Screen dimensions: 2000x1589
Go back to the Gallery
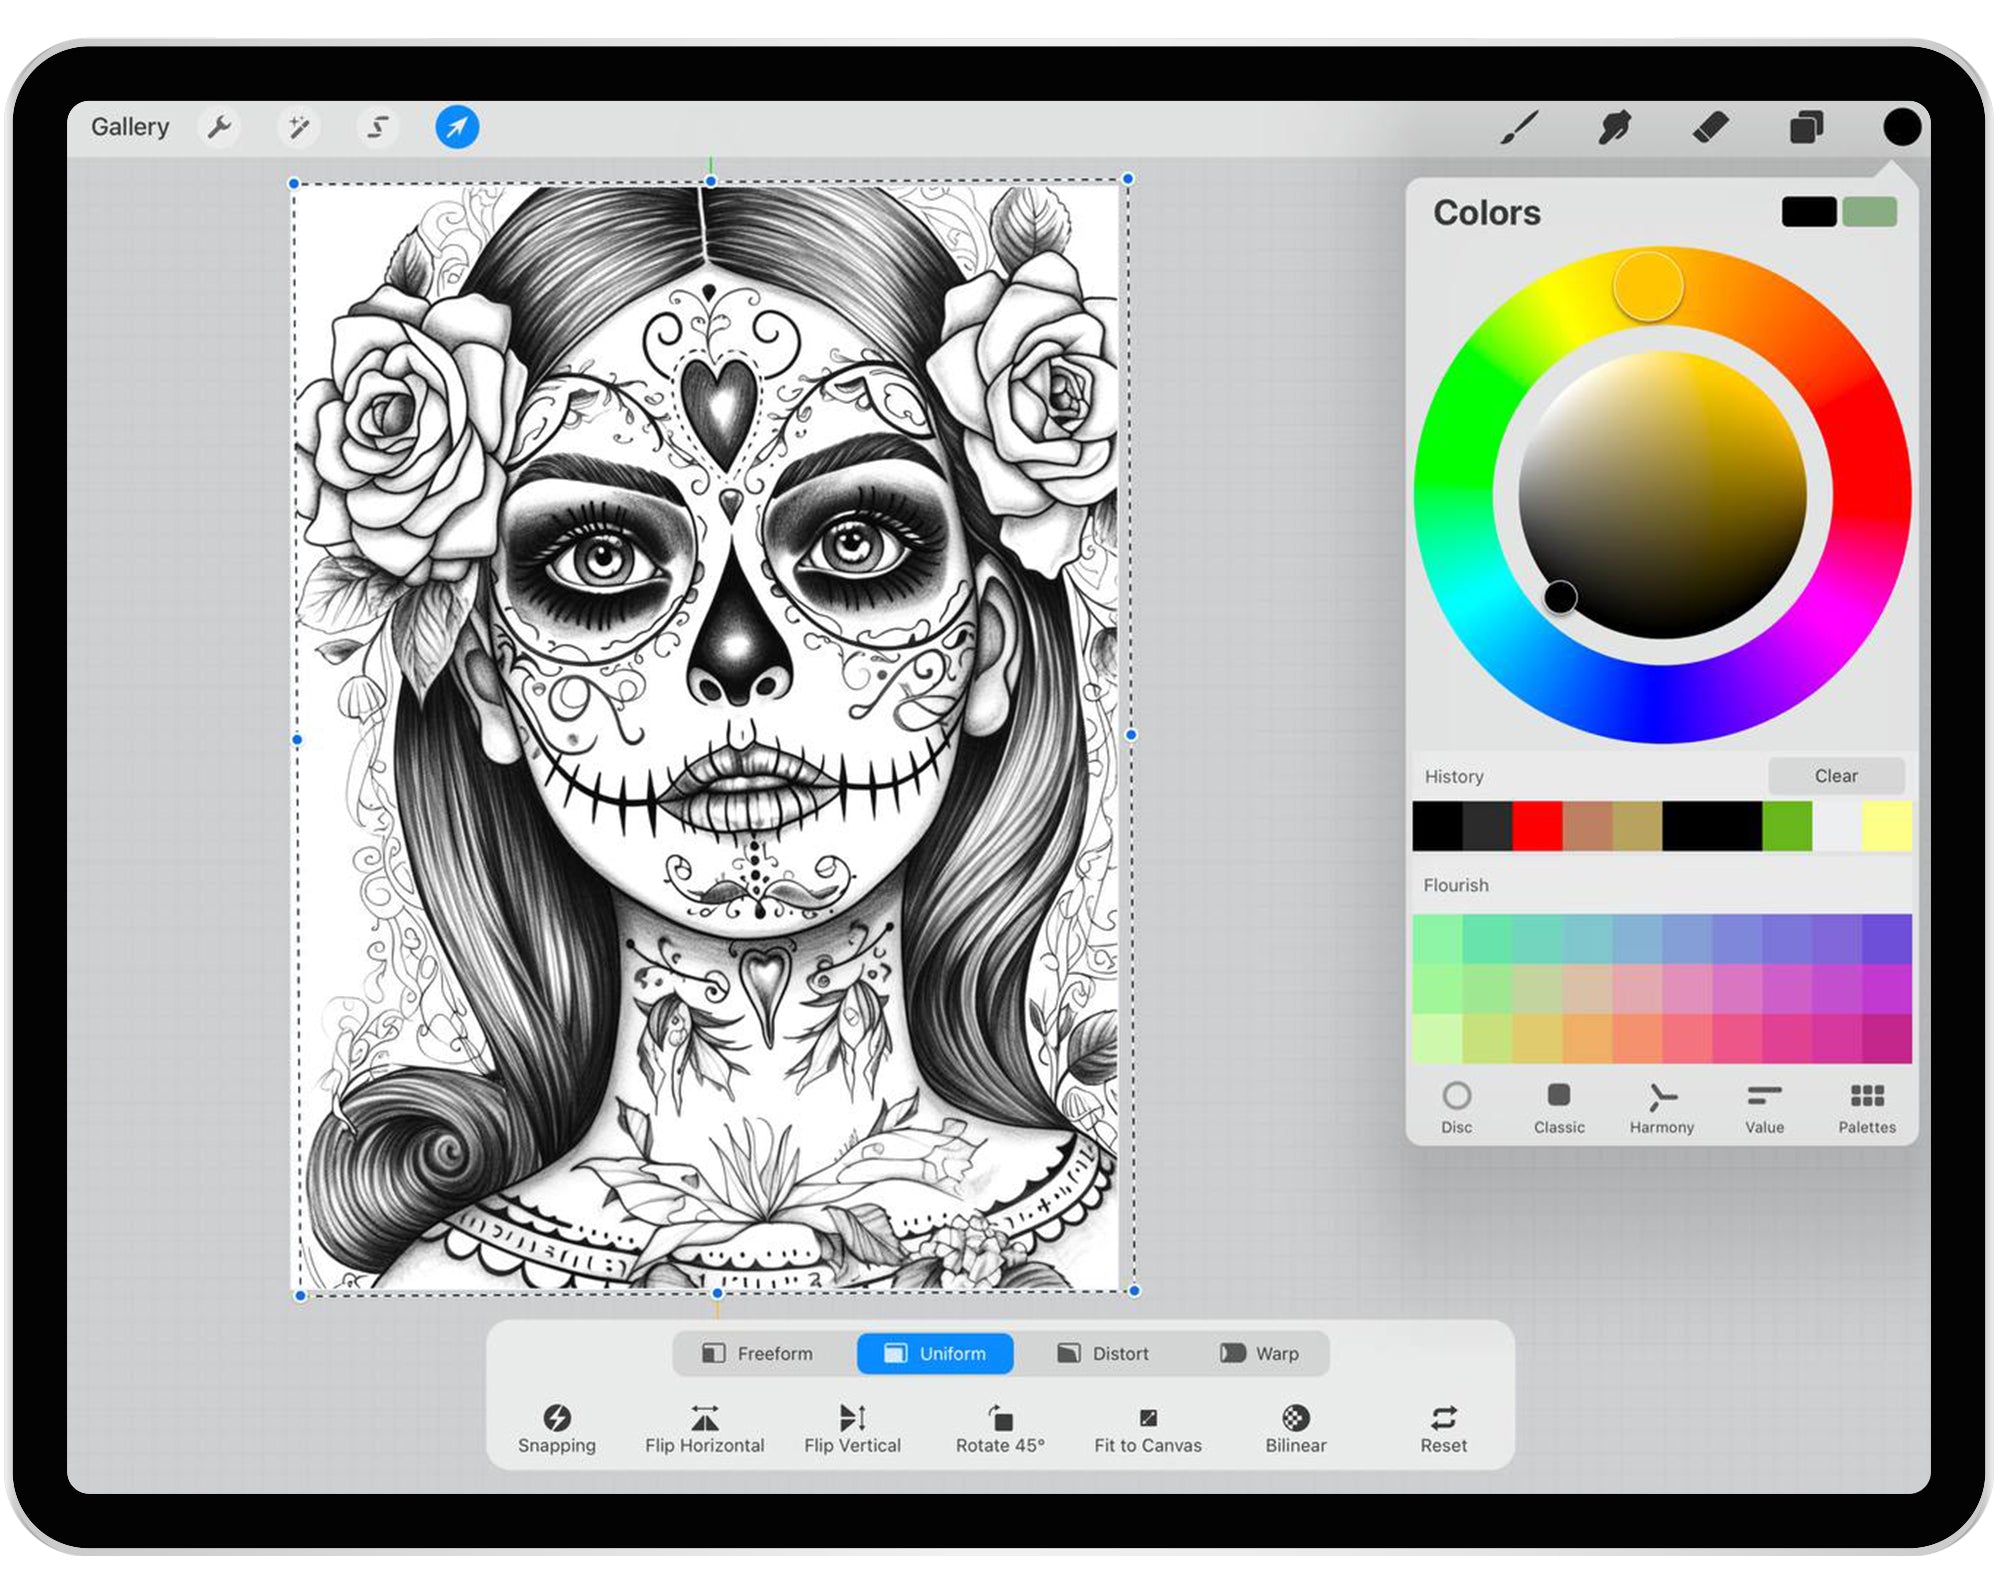(130, 126)
